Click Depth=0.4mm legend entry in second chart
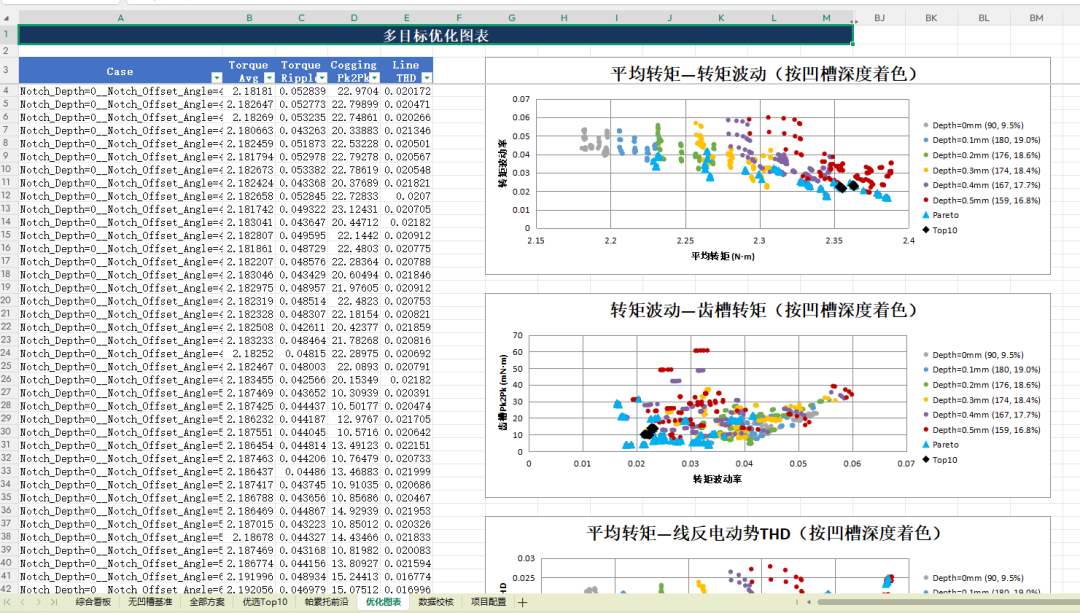 pyautogui.click(x=982, y=415)
